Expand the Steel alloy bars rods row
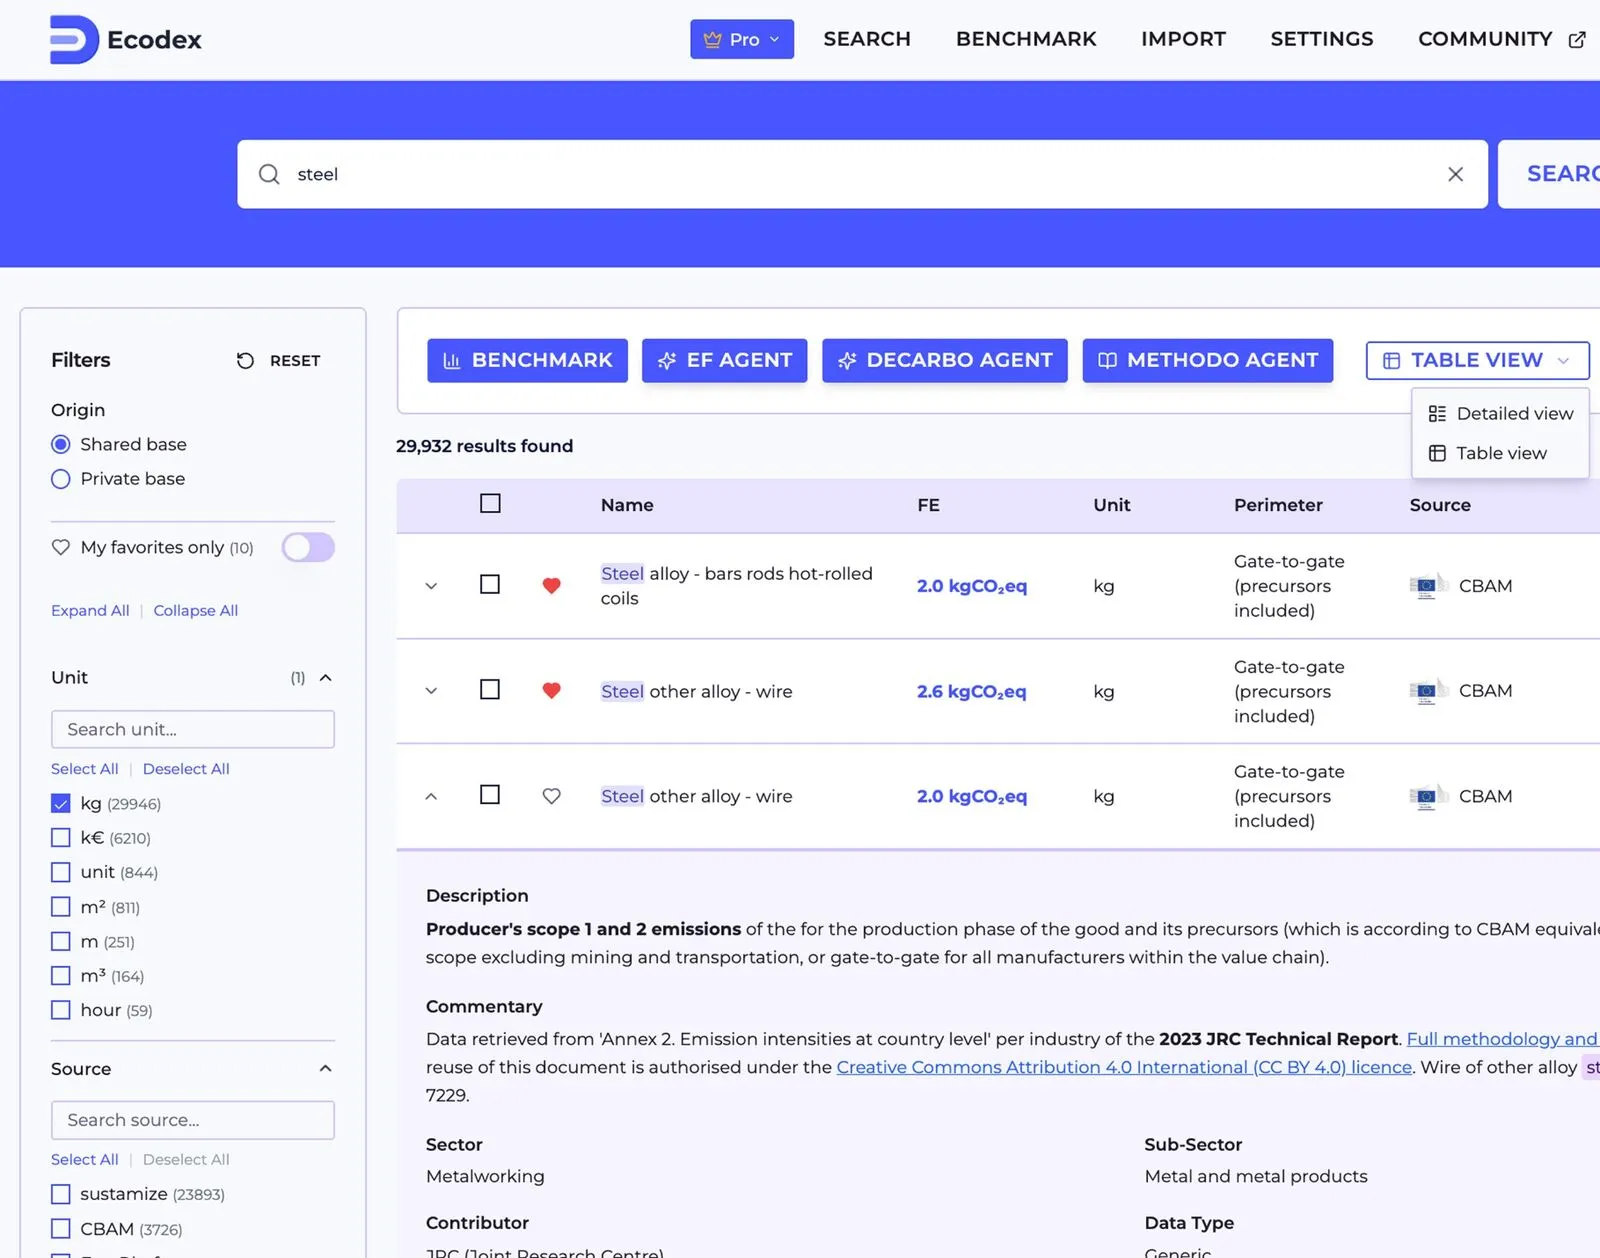Screen dimensions: 1600x1258 pos(431,586)
